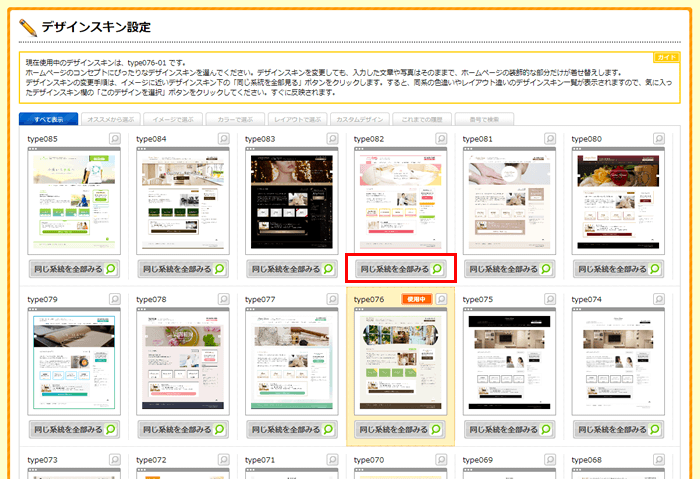Click the type081 design thumbnail
The width and height of the screenshot is (700, 479).
point(509,201)
